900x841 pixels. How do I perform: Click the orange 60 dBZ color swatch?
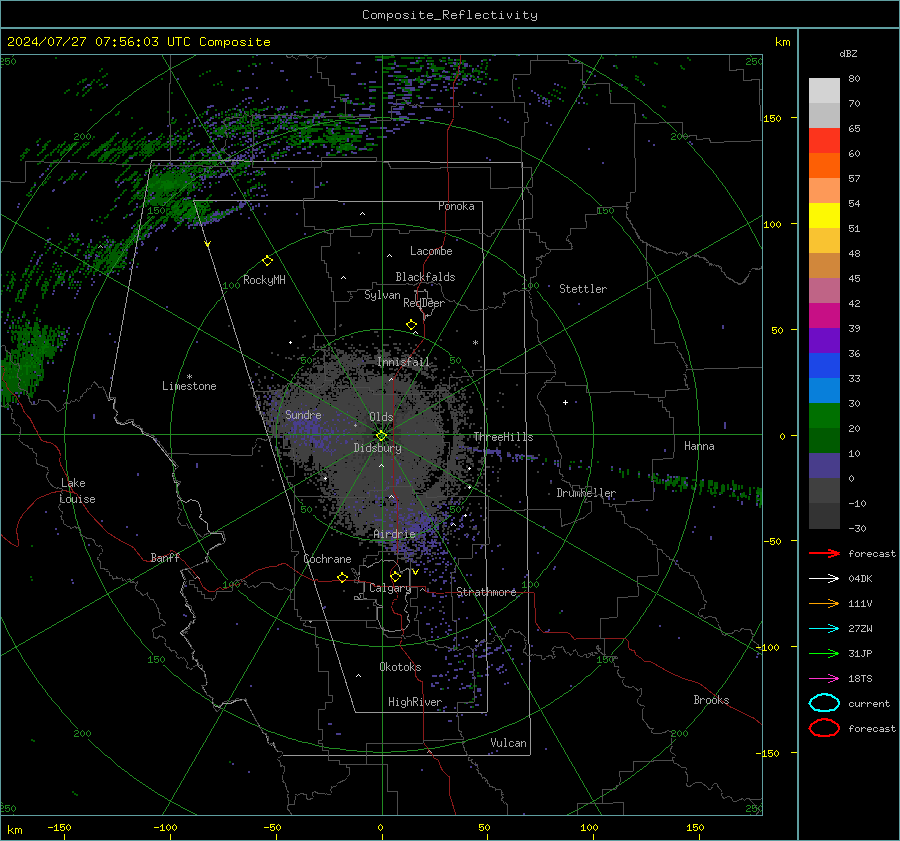824,165
